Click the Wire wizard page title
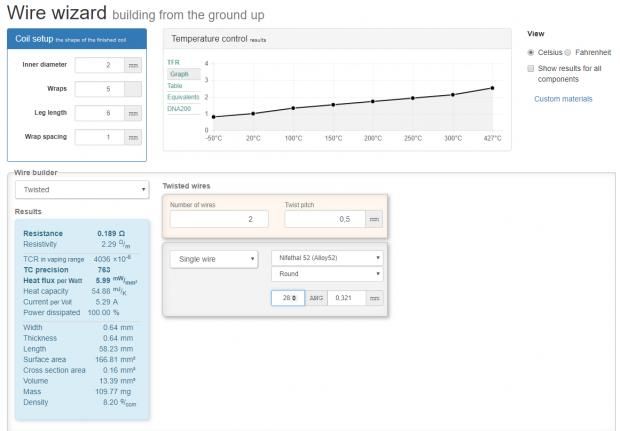This screenshot has width=620, height=431. coord(57,13)
